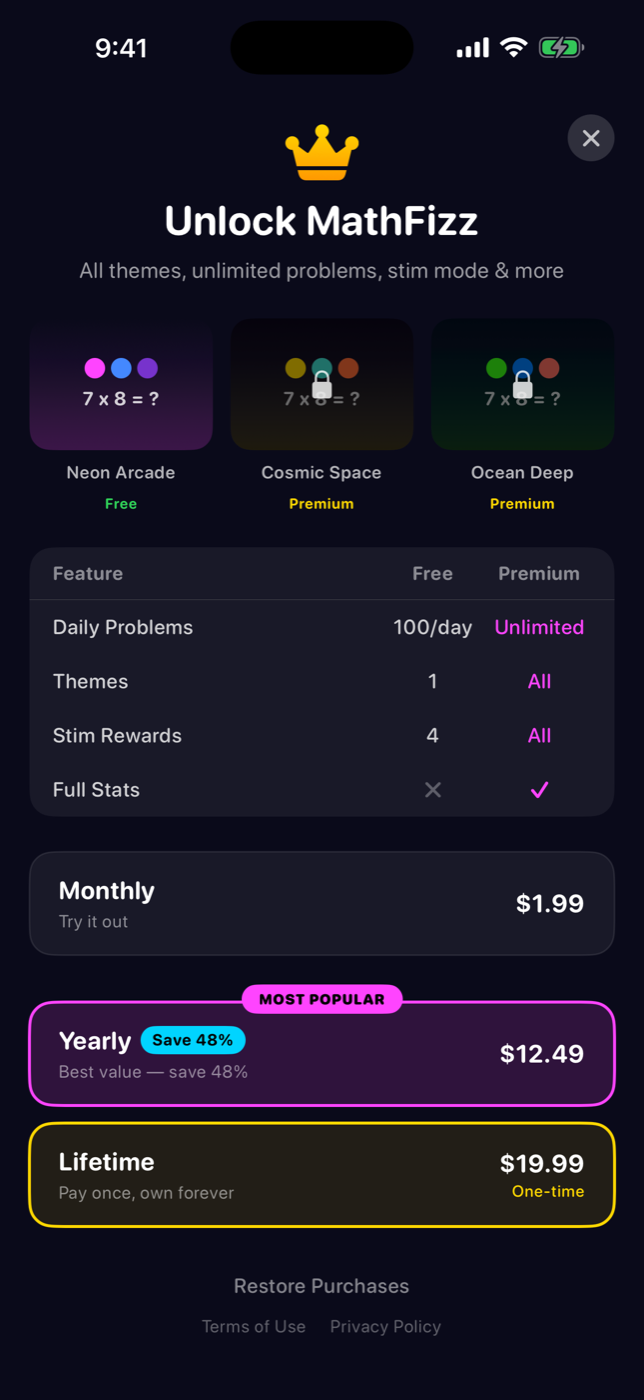Tap the Wi-Fi icon in the status bar
Viewport: 644px width, 1400px height.
(513, 46)
